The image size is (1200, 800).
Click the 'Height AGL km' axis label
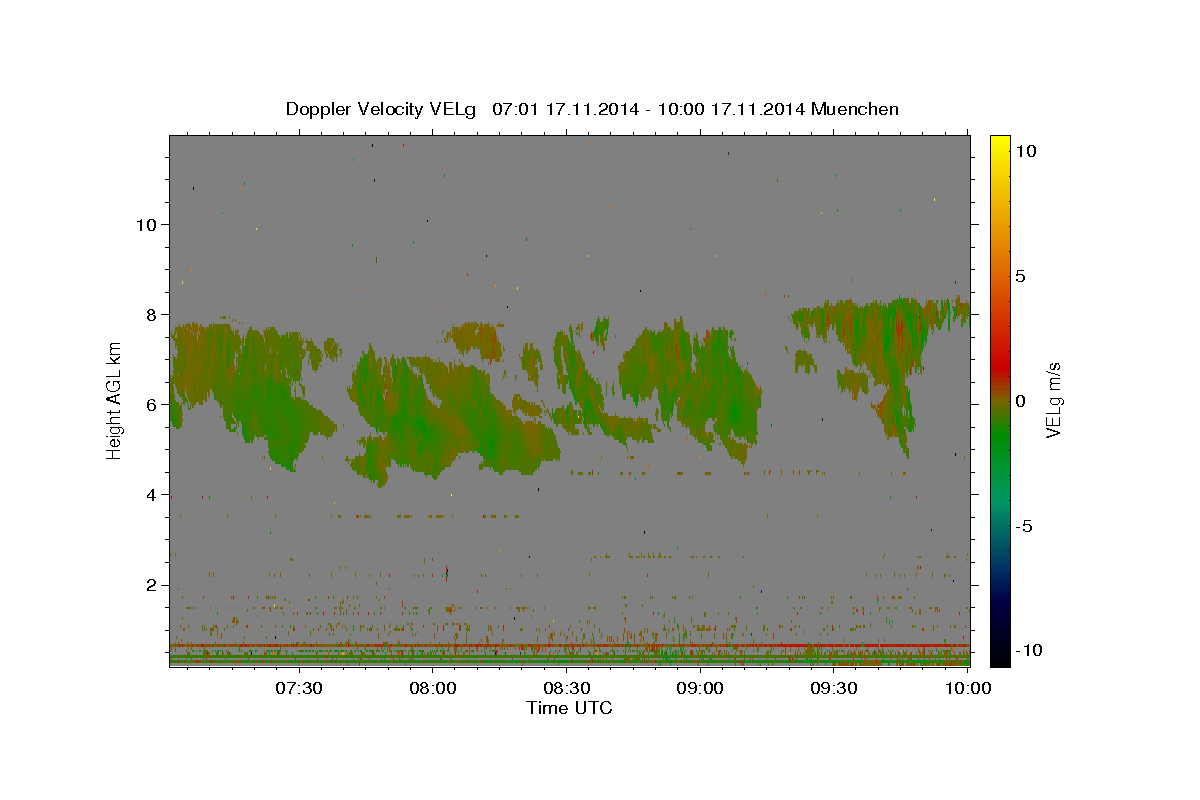[x=114, y=400]
